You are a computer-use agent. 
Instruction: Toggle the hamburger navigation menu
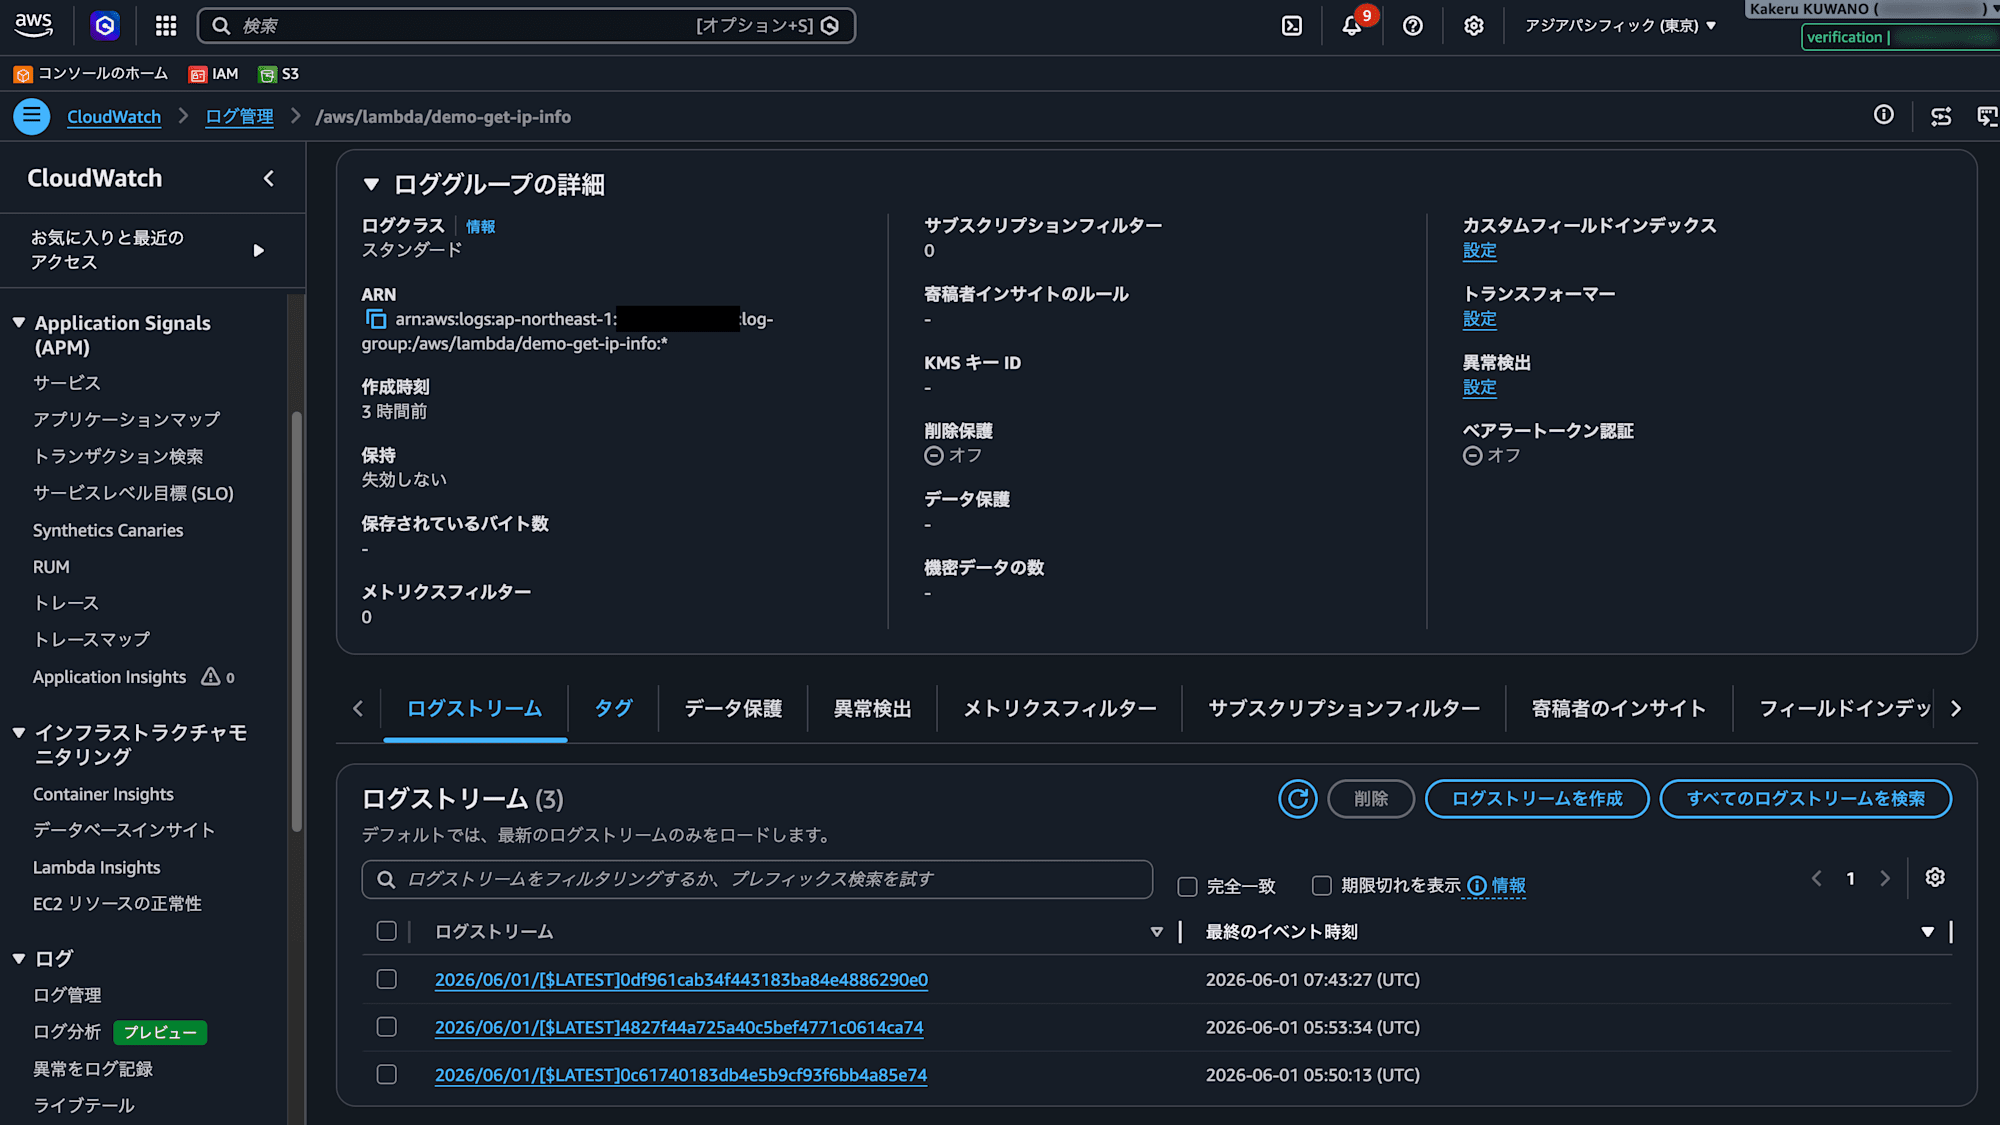(x=32, y=116)
